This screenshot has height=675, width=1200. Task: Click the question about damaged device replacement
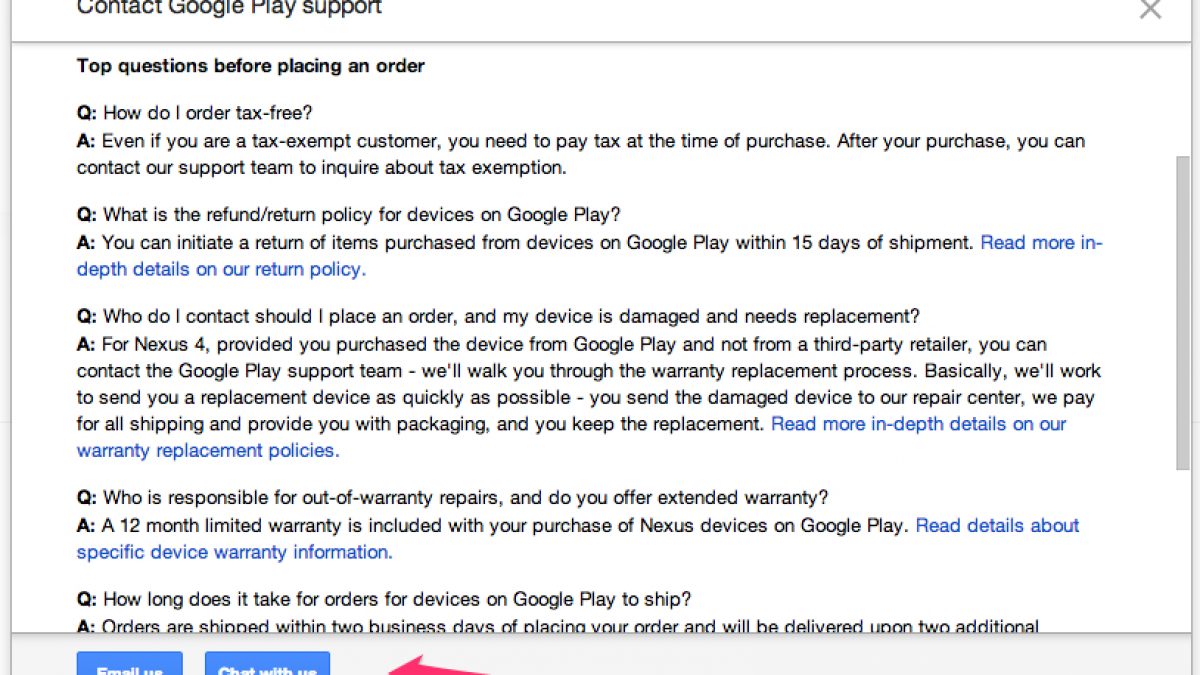498,316
